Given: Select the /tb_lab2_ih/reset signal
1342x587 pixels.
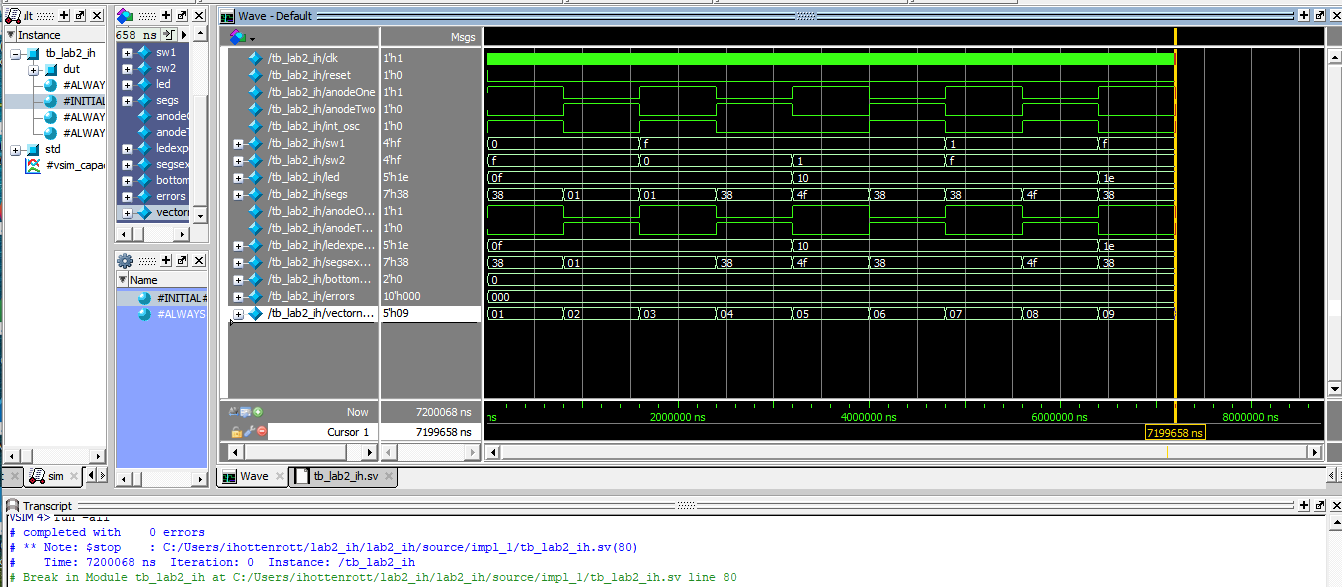Looking at the screenshot, I should 309,75.
